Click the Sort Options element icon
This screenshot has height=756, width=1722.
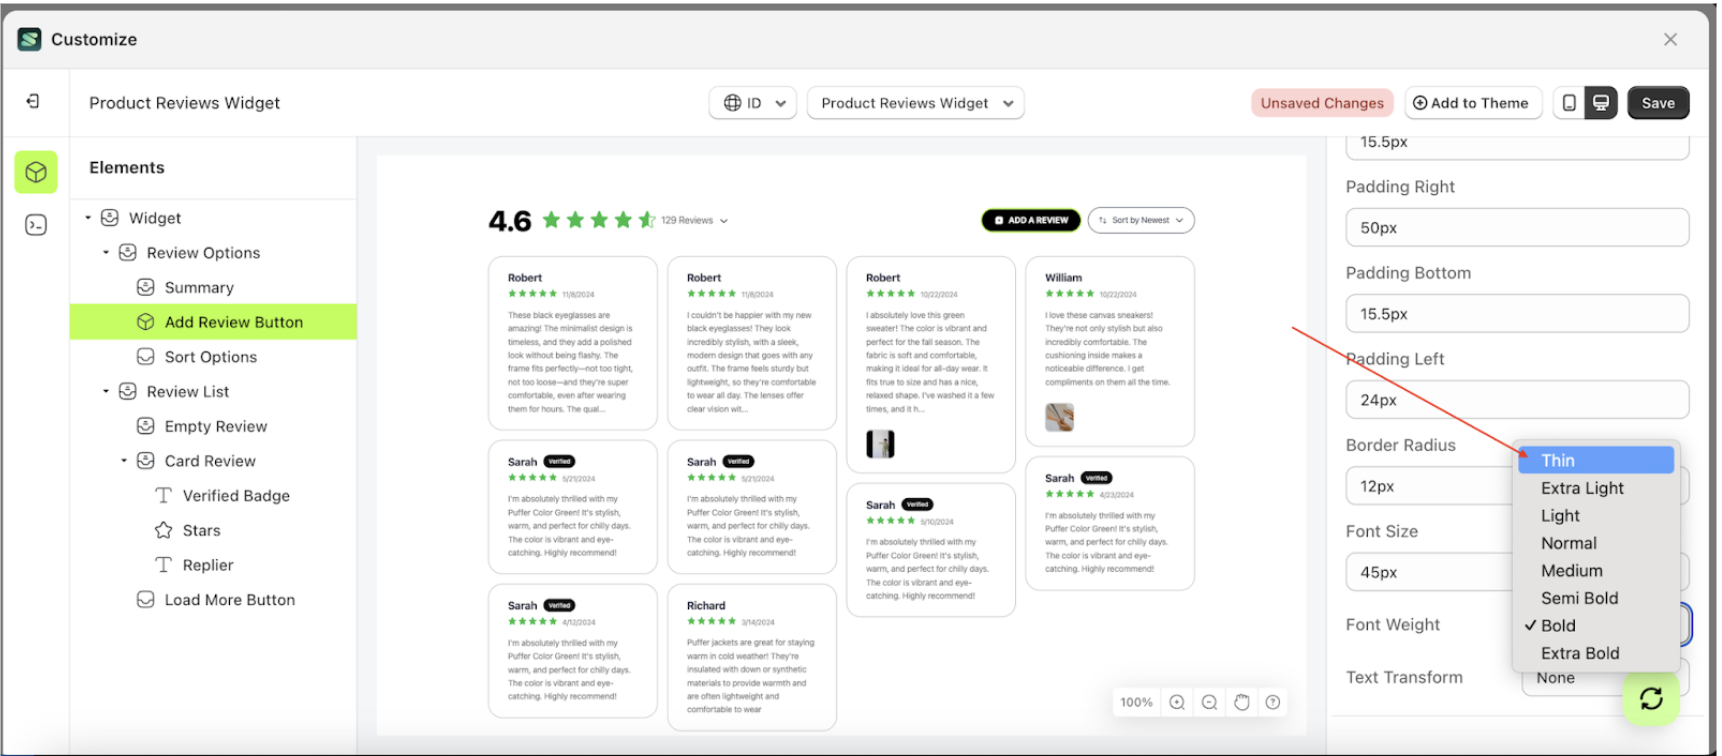pyautogui.click(x=145, y=357)
